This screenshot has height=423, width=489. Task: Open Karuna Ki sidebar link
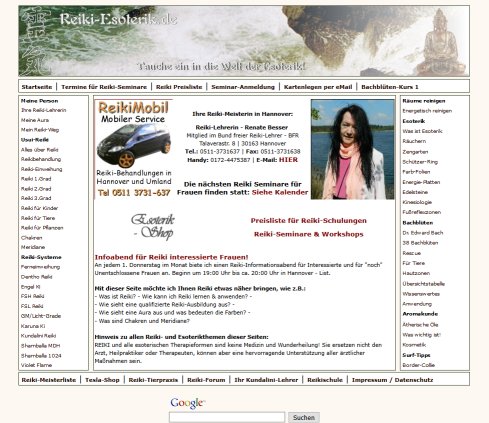point(33,326)
